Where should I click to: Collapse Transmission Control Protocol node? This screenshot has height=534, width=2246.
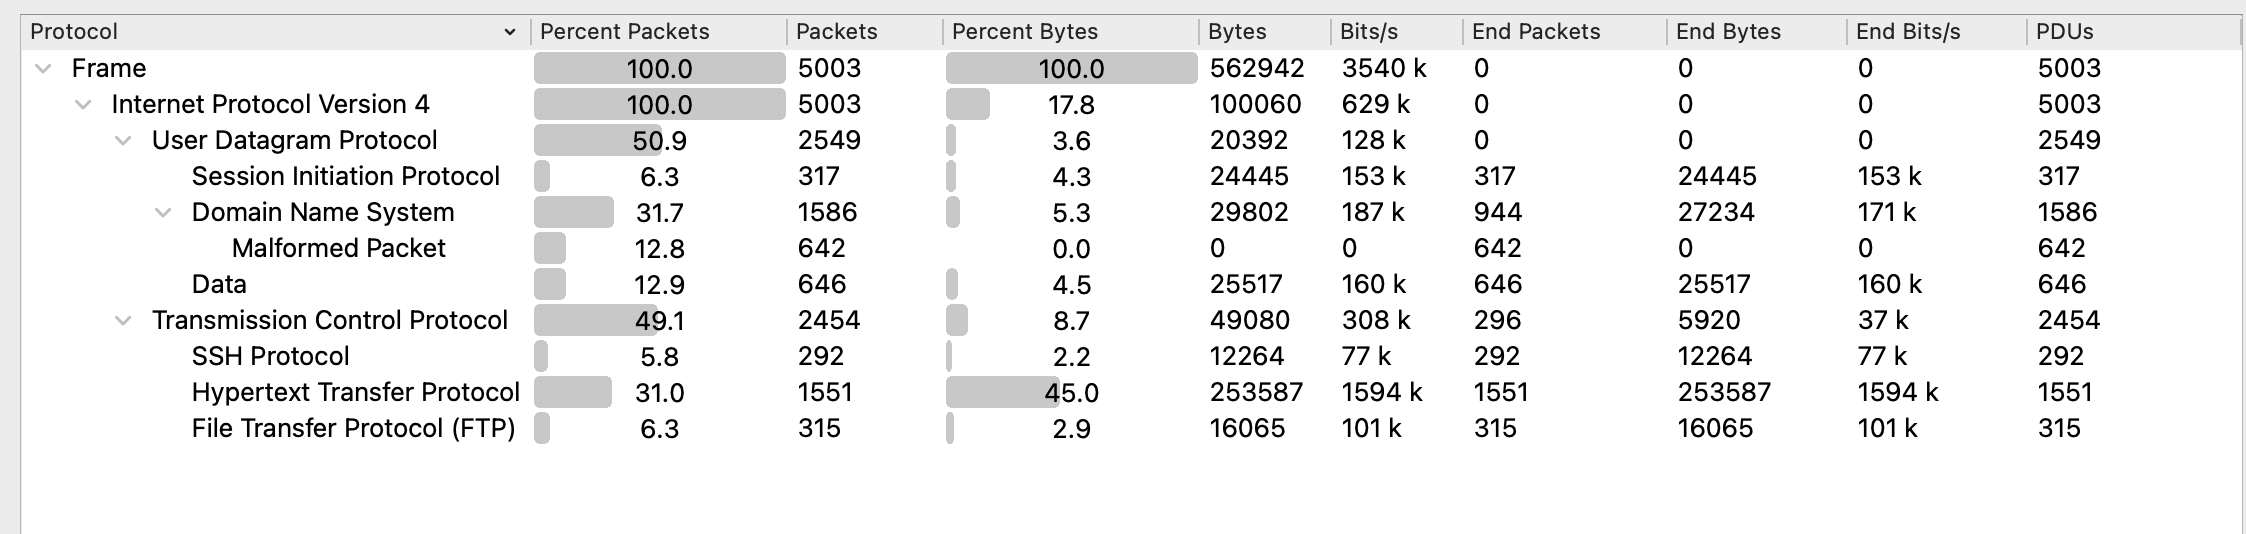[123, 321]
